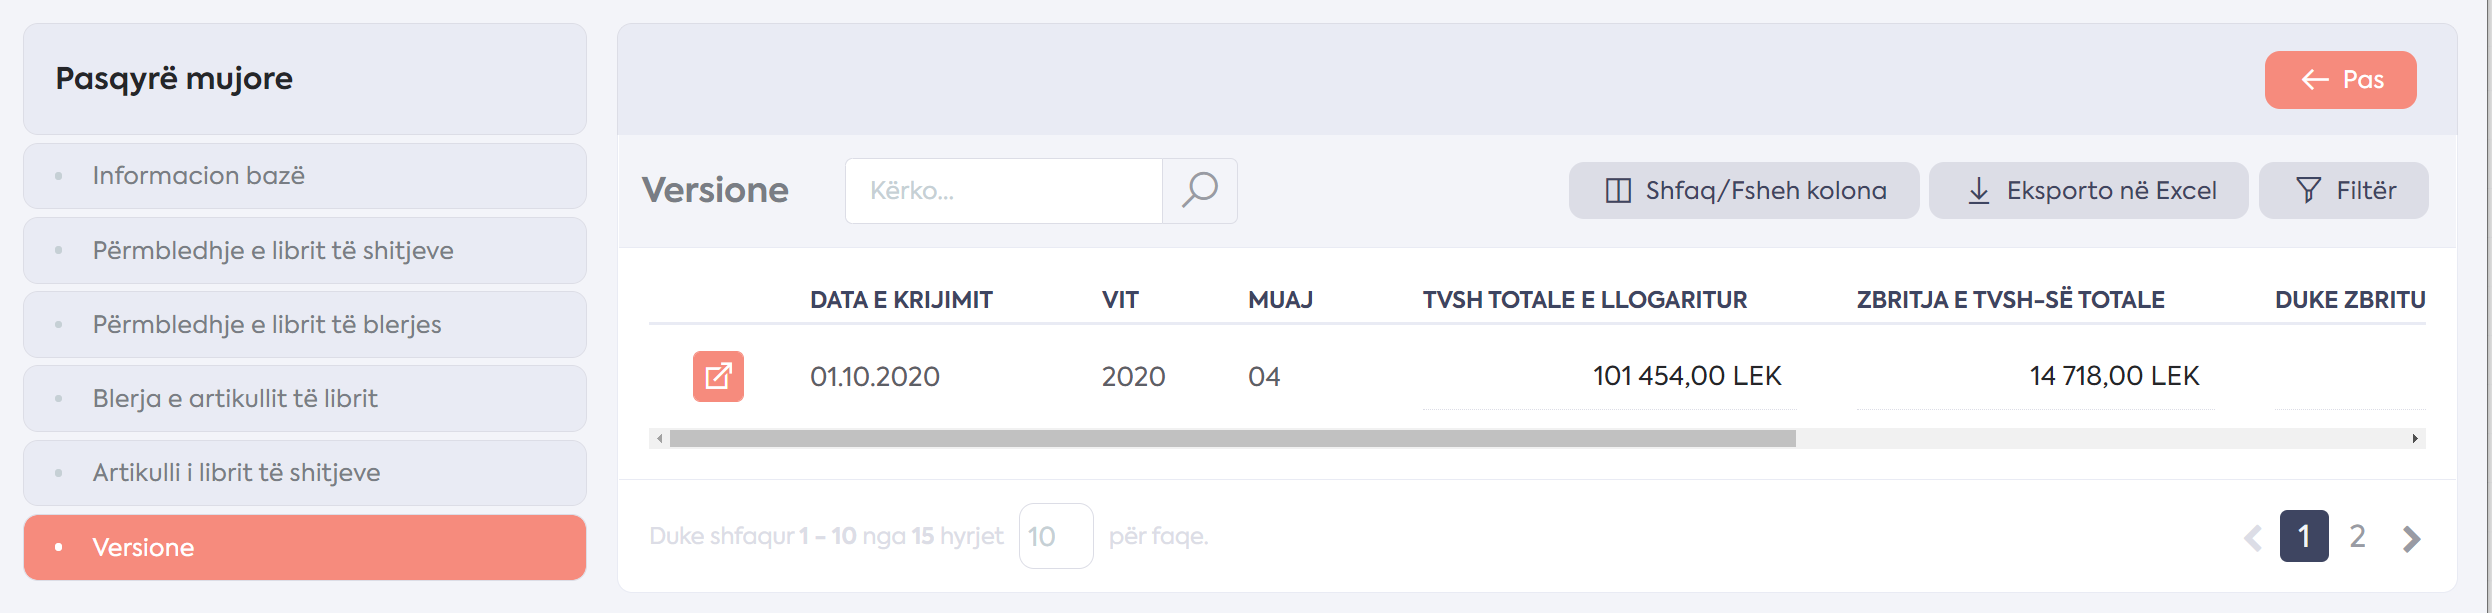
Task: Go to next page arrow
Action: point(2411,538)
